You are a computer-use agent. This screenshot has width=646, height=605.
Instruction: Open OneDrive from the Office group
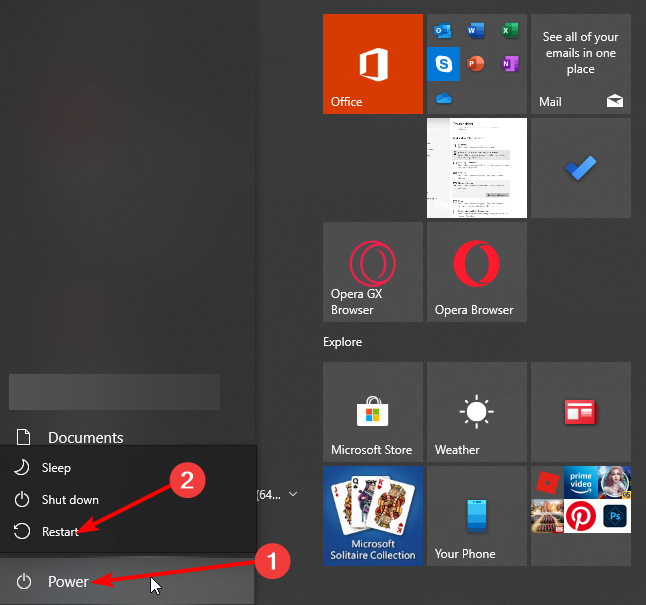pyautogui.click(x=444, y=98)
